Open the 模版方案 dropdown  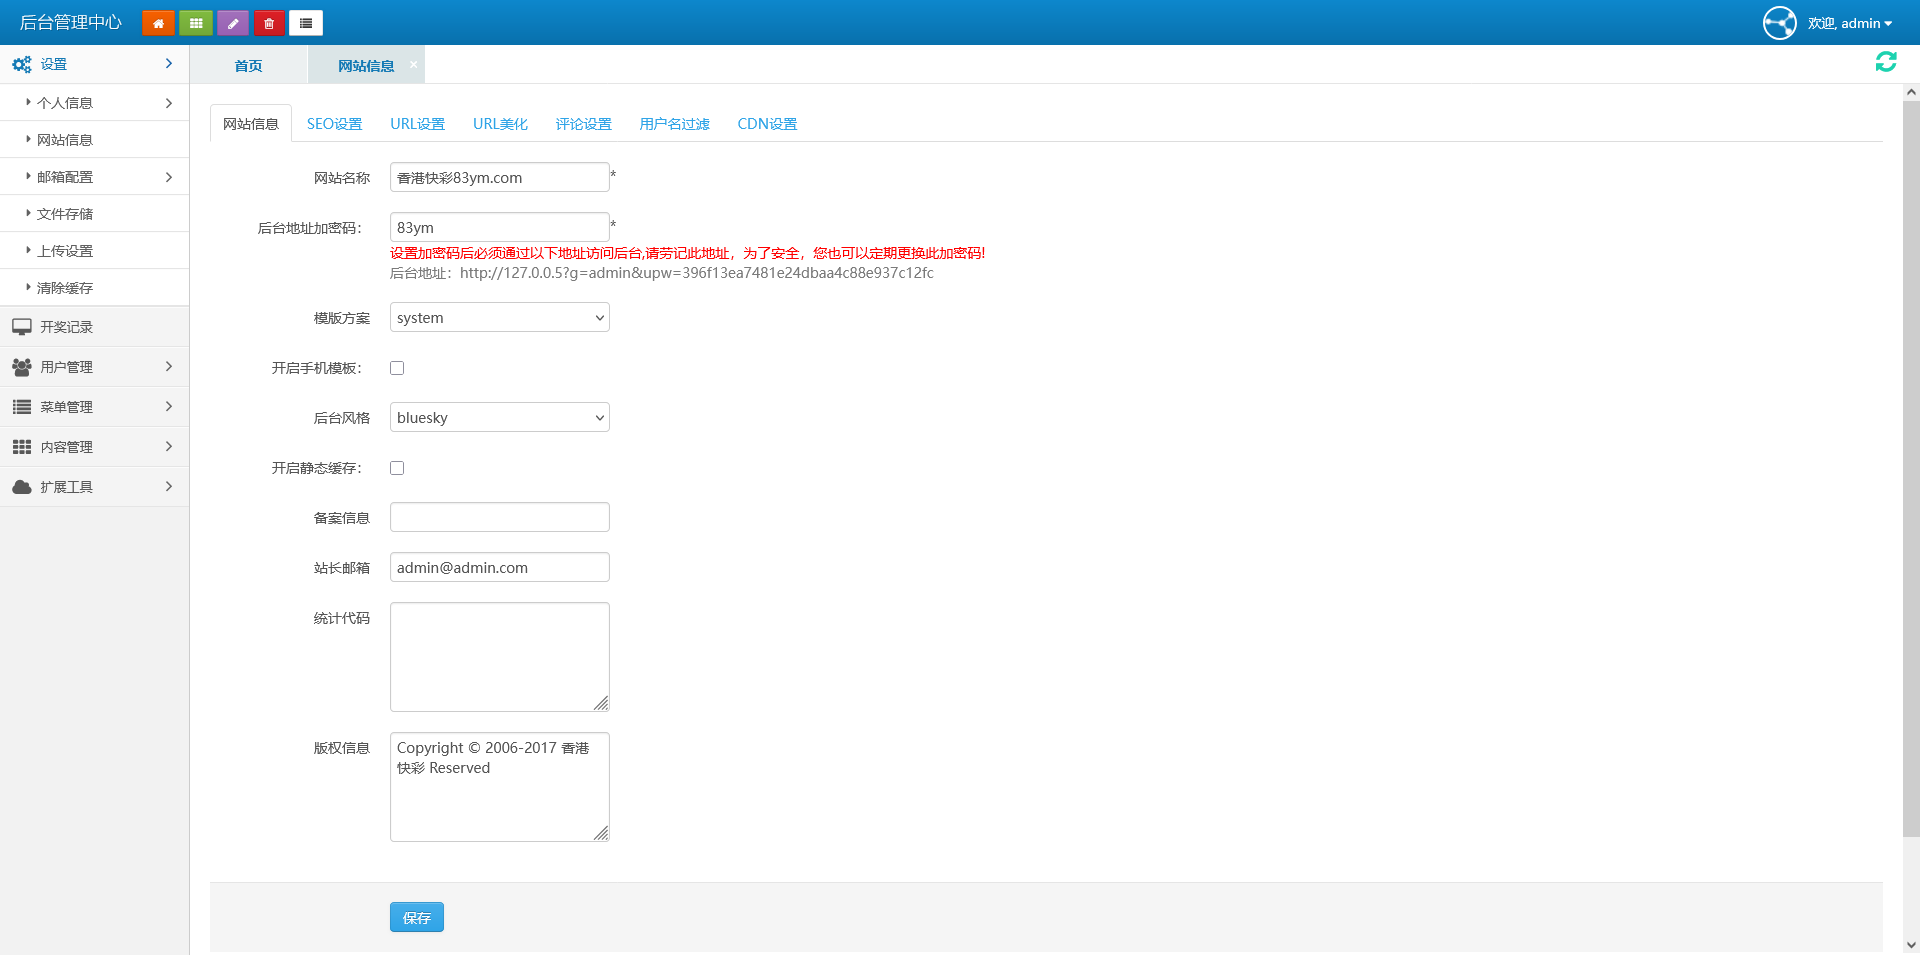pyautogui.click(x=500, y=318)
